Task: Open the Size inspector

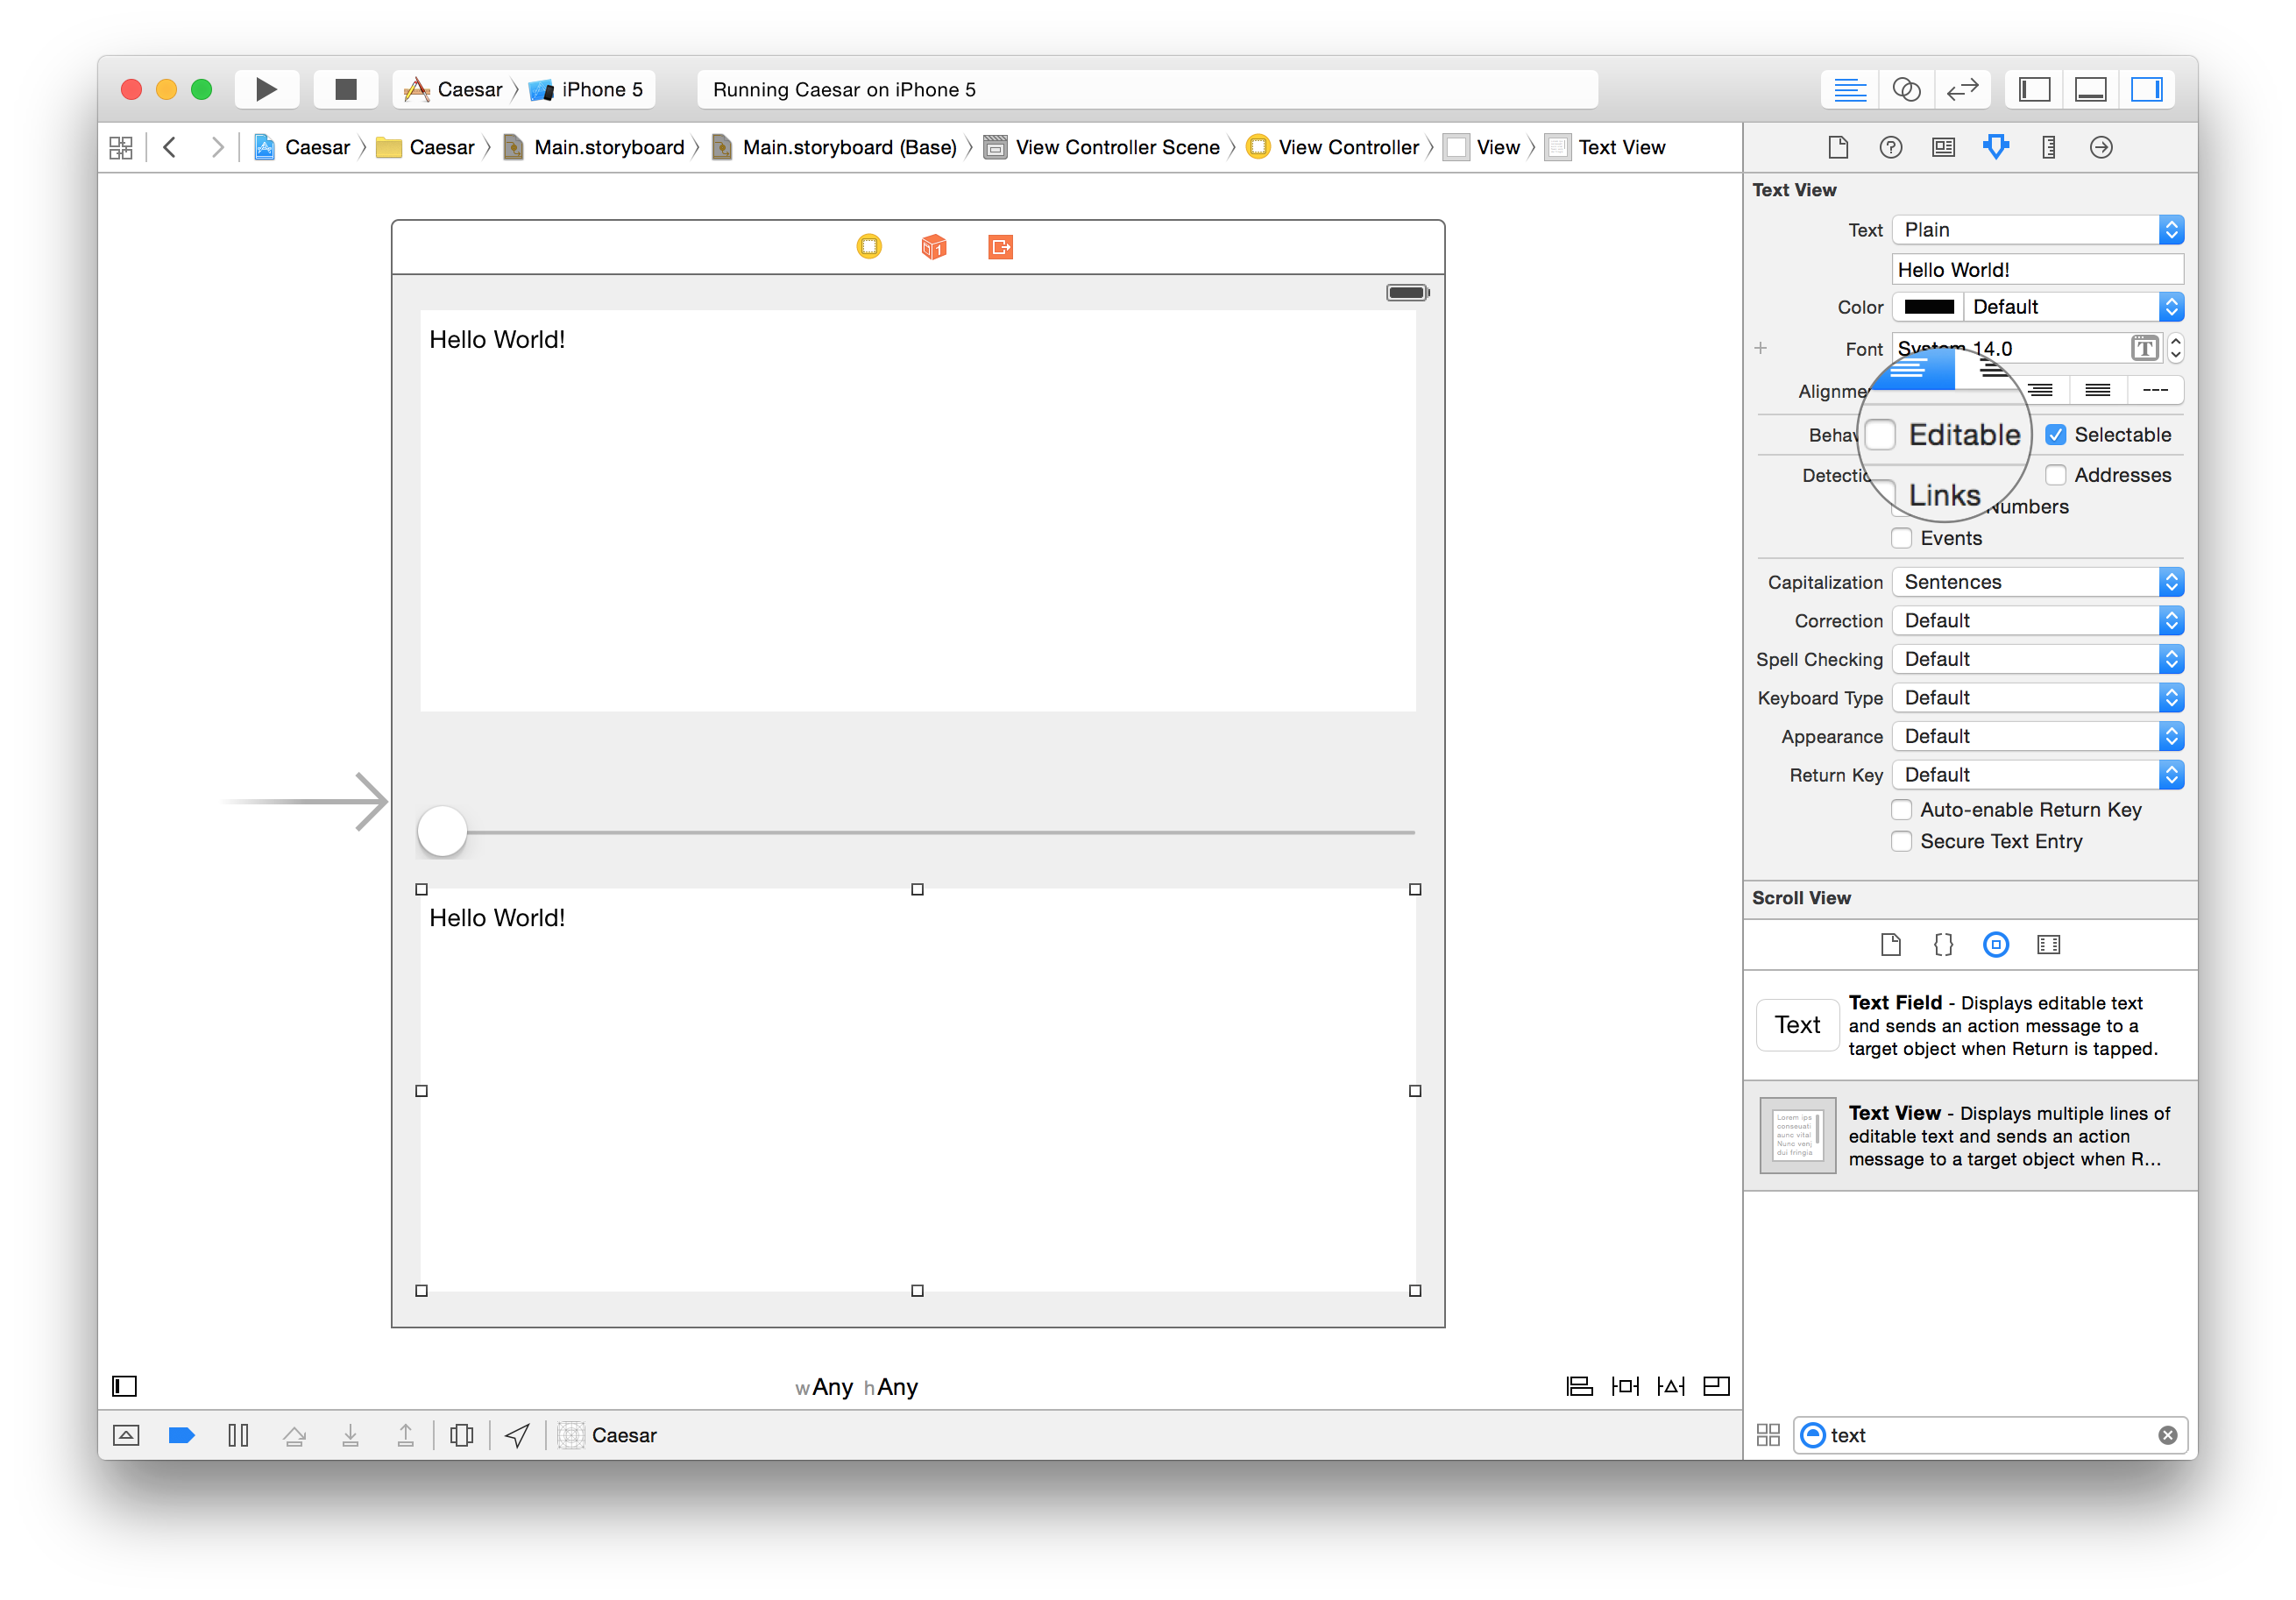Action: tap(2049, 148)
